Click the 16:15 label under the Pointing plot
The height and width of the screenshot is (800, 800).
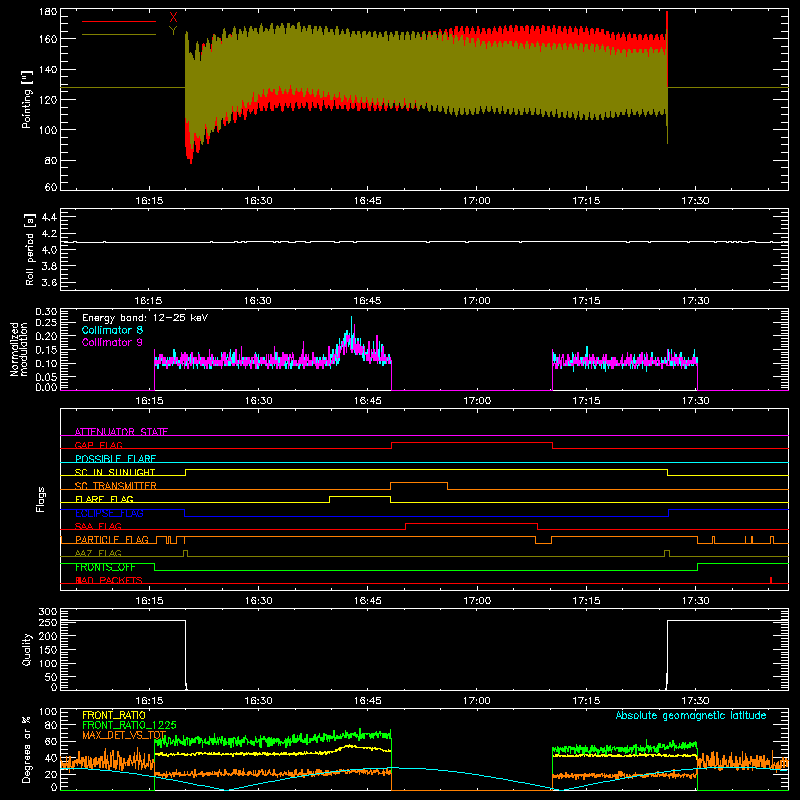click(x=149, y=201)
